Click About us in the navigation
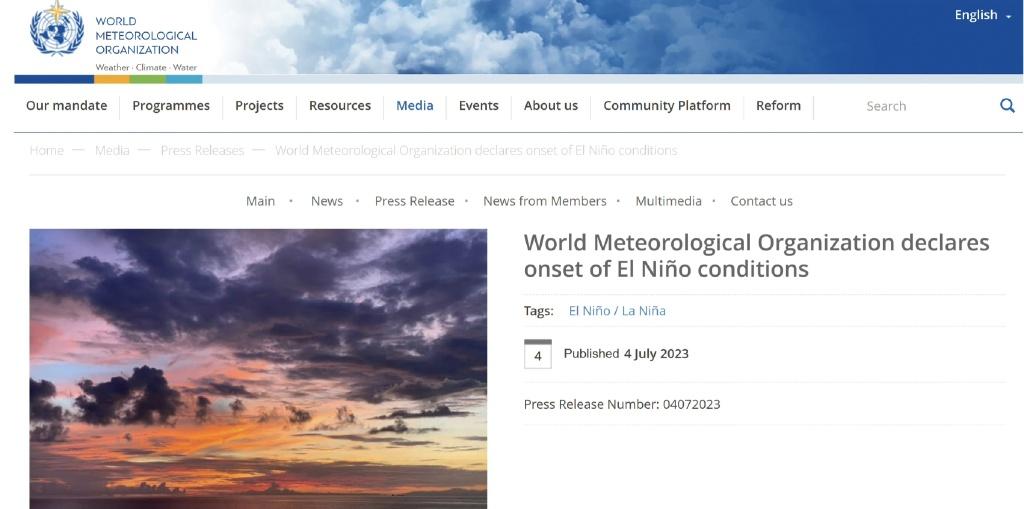 [550, 105]
